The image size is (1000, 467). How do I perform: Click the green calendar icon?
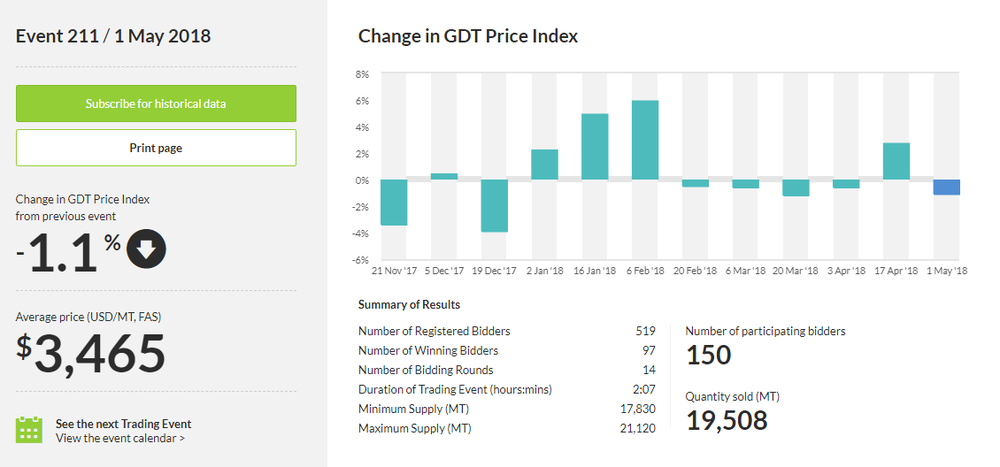(30, 430)
